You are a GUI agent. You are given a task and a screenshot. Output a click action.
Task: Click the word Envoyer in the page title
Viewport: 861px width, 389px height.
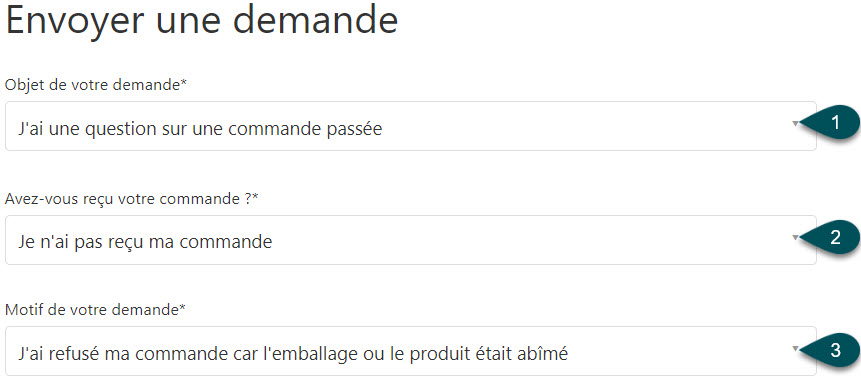click(x=76, y=21)
